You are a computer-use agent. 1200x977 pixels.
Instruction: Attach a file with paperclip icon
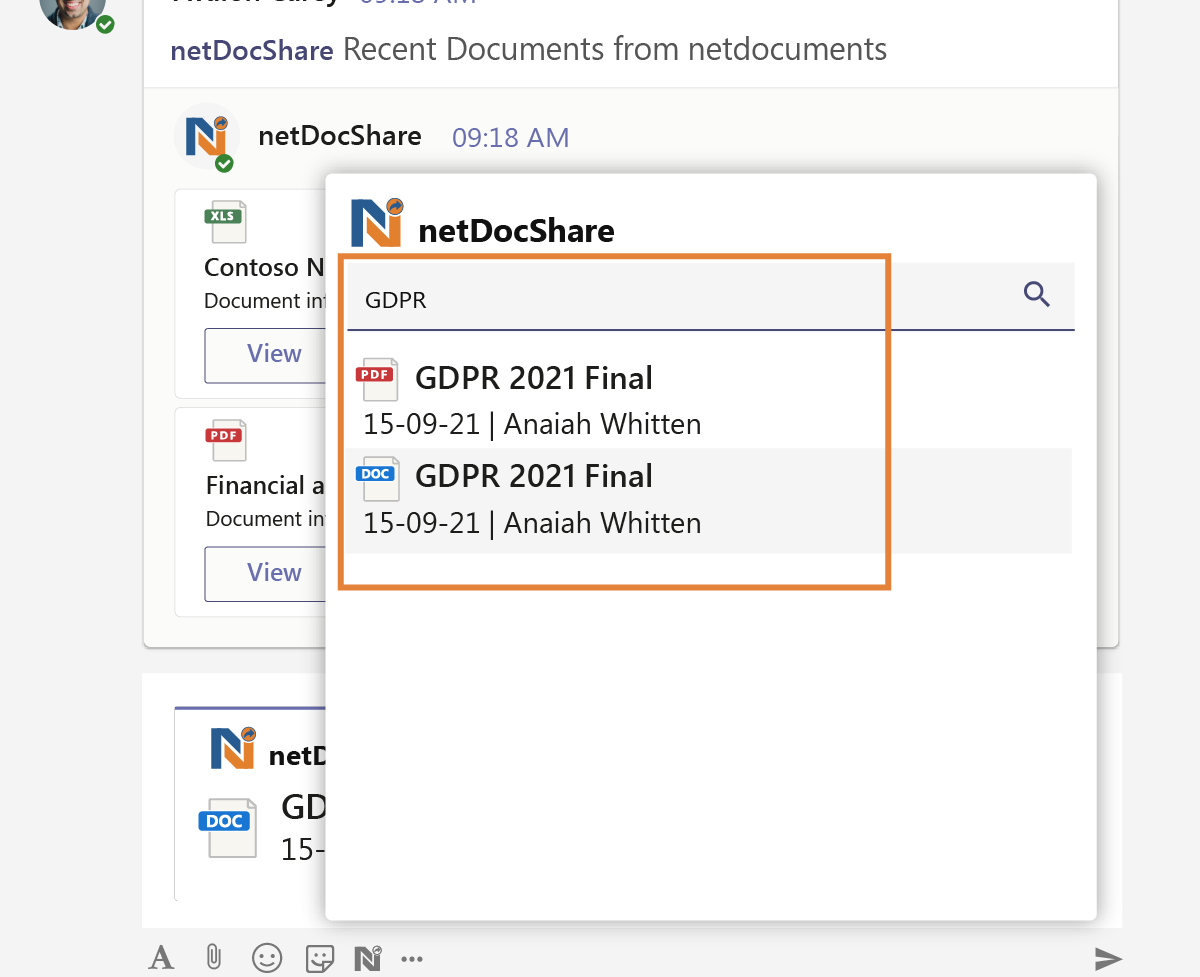coord(213,958)
